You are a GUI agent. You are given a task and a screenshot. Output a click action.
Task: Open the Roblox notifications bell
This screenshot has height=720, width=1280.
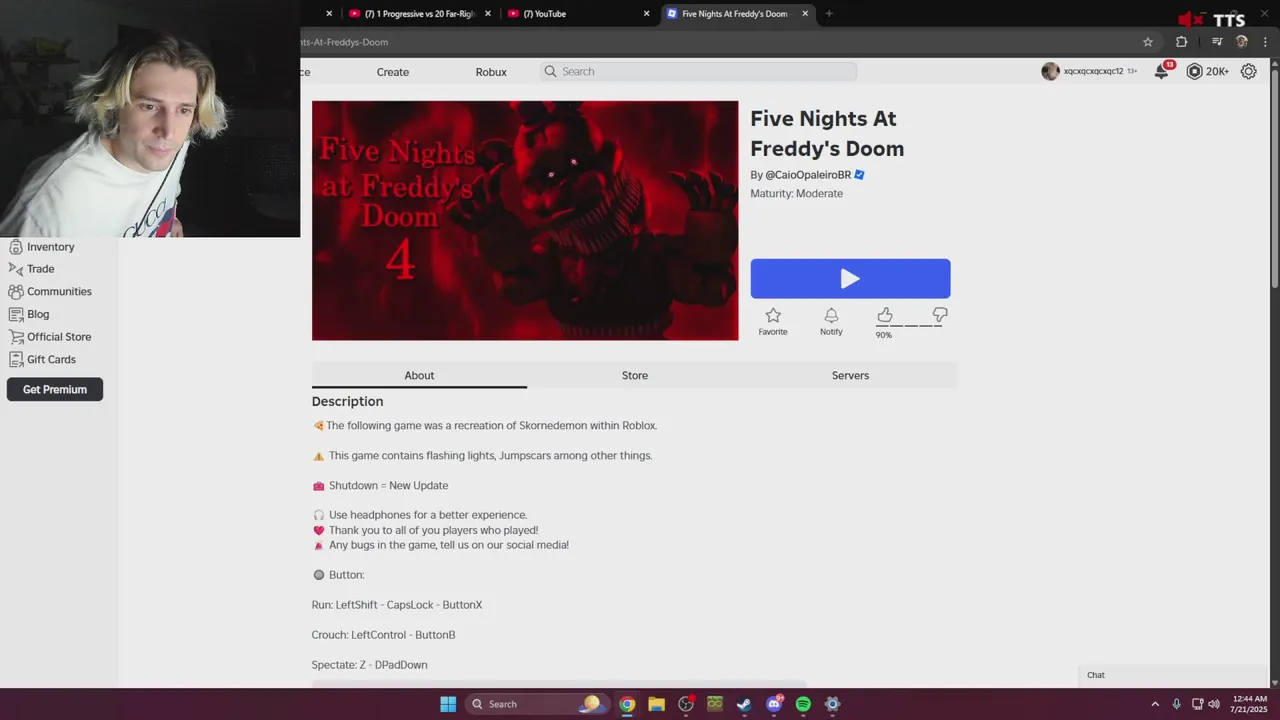click(1162, 71)
